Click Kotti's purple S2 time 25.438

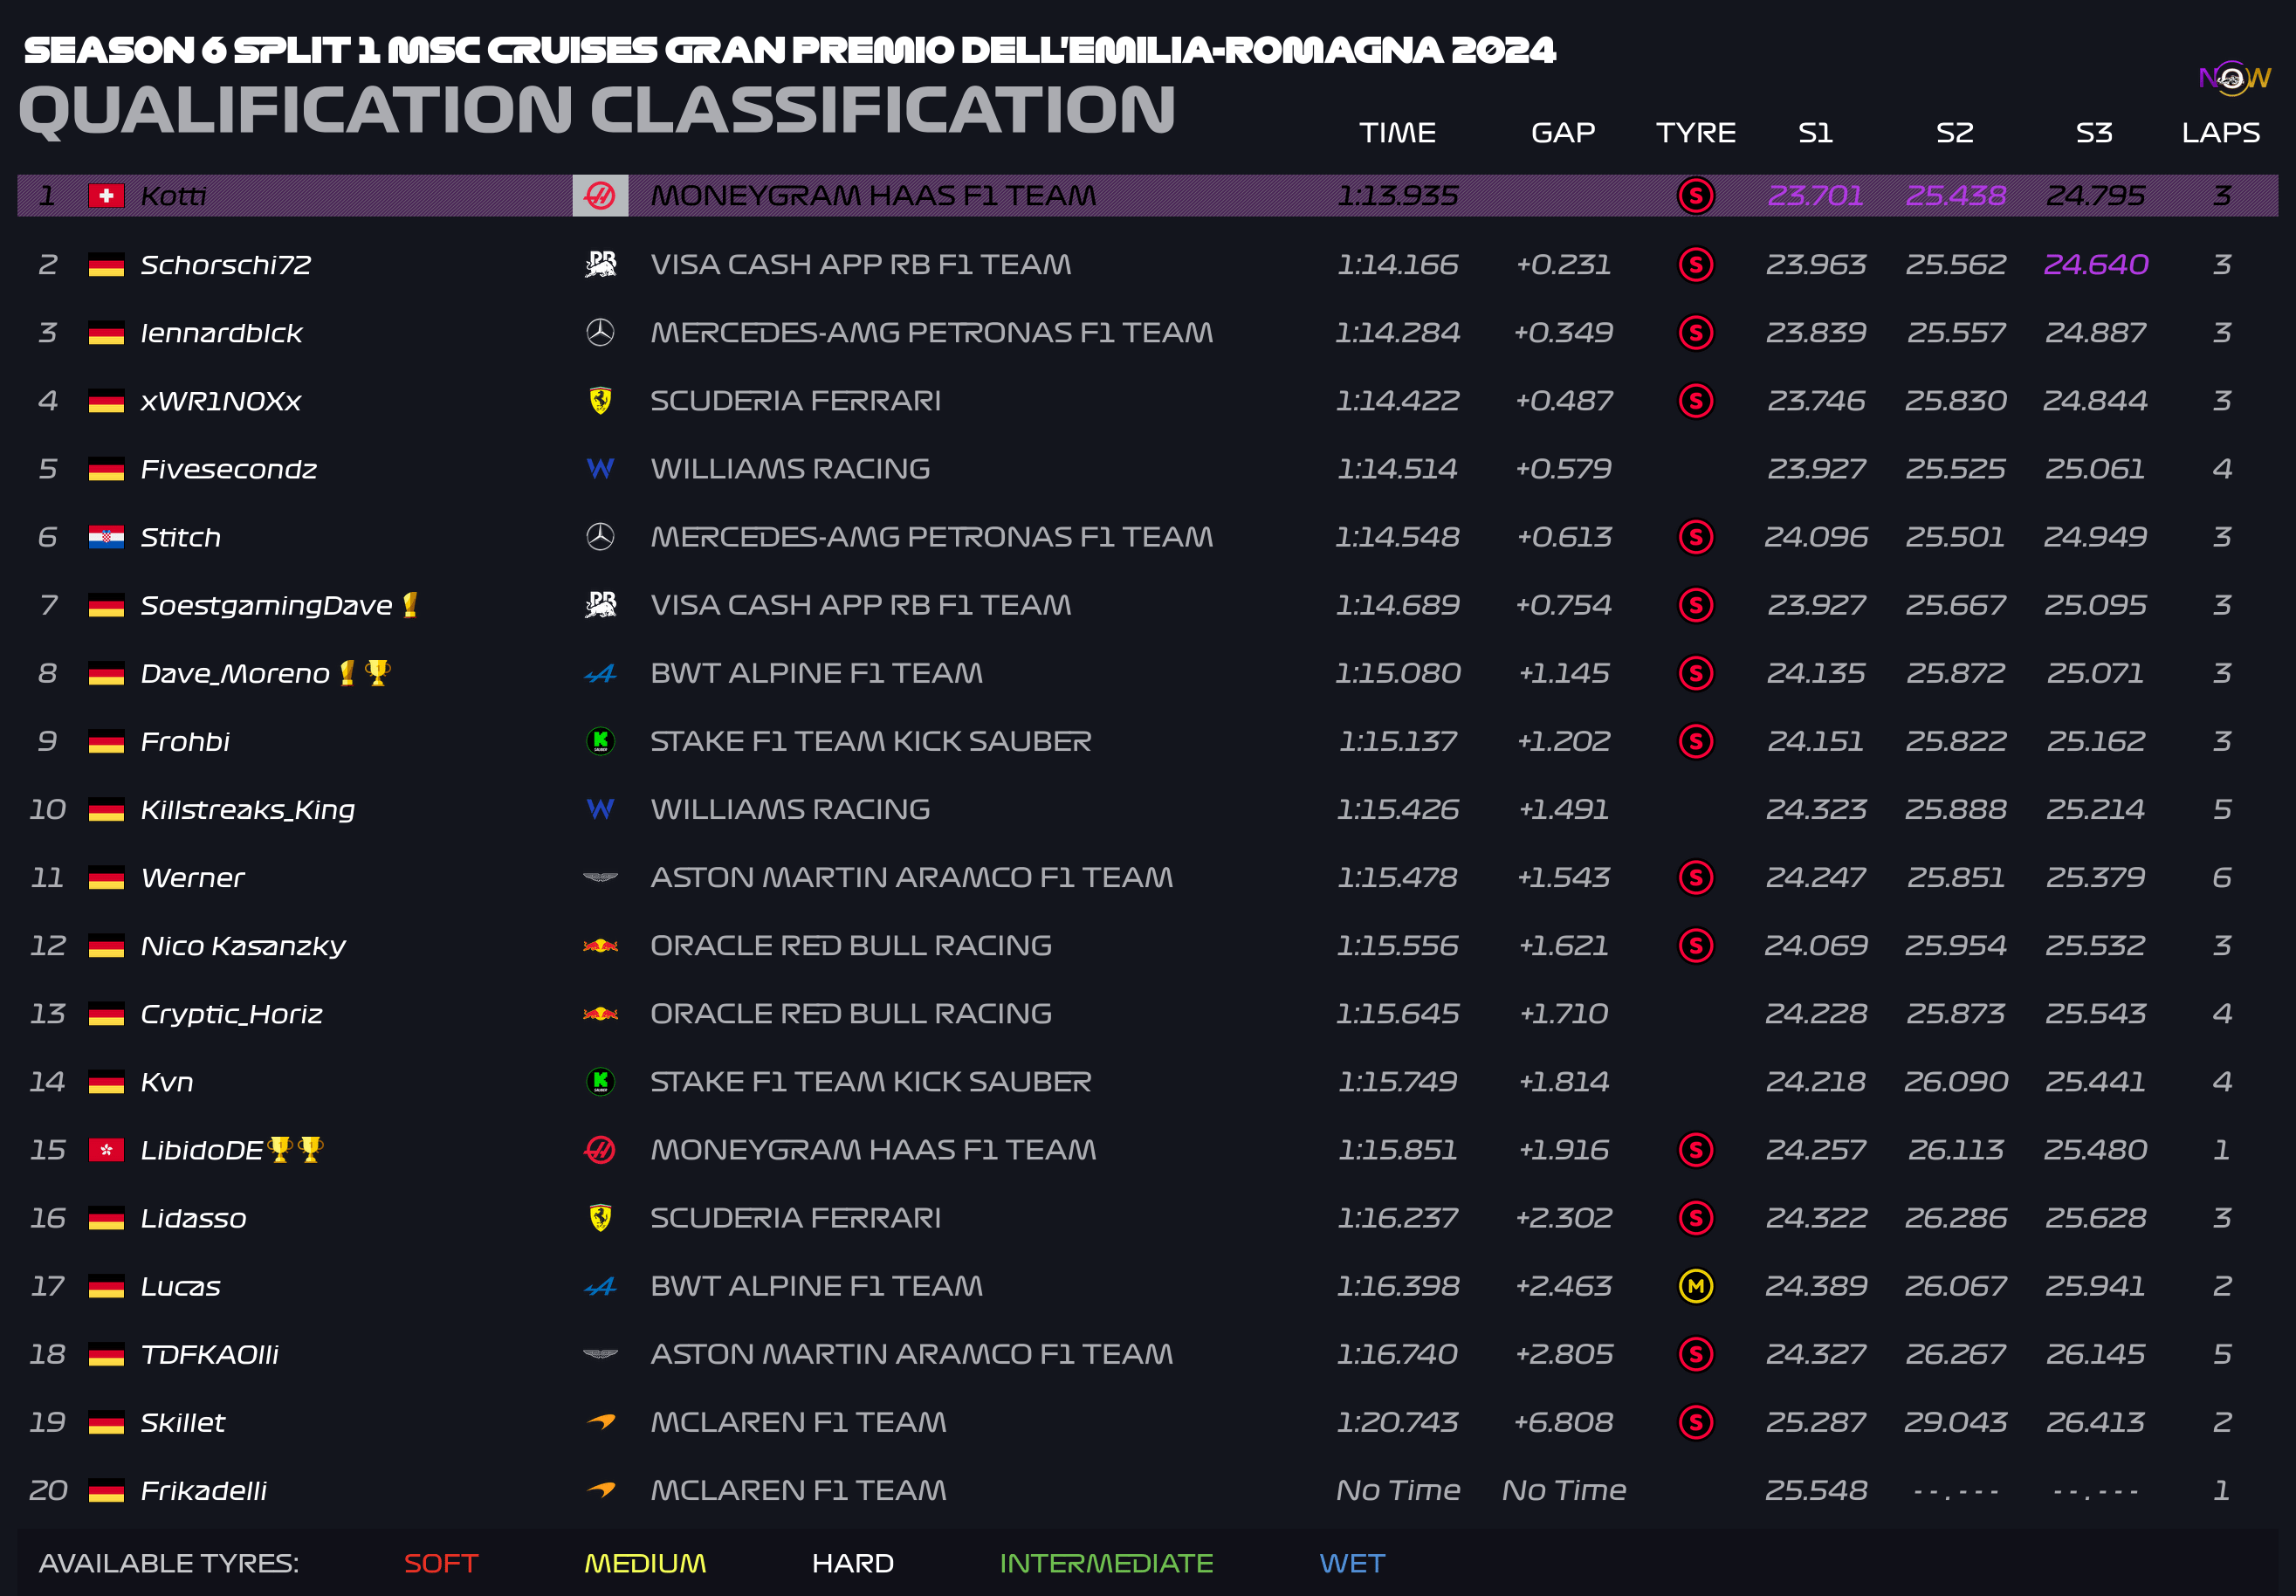(x=1955, y=196)
